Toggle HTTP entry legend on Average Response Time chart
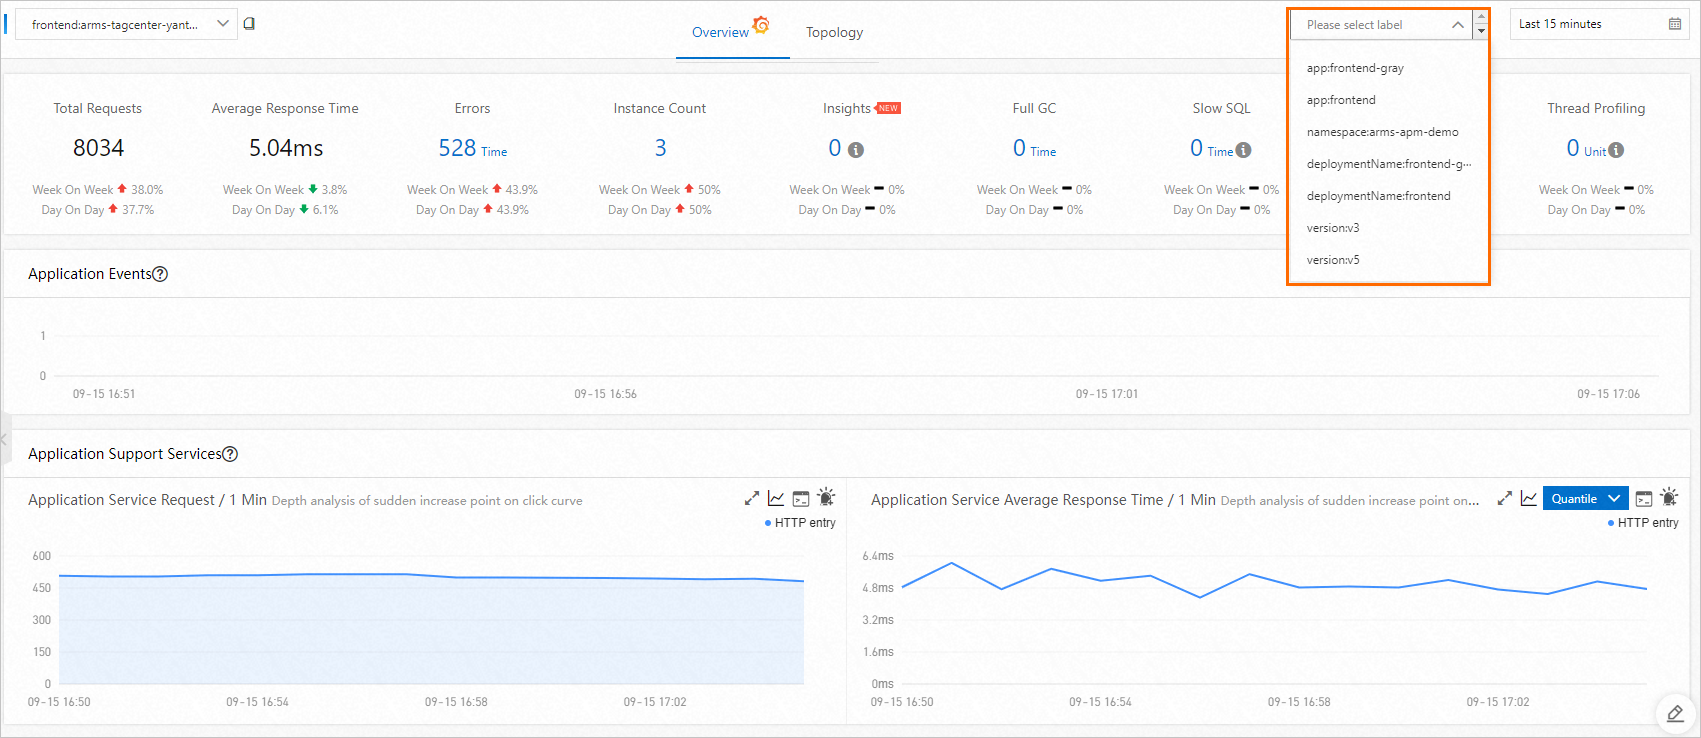This screenshot has height=738, width=1701. click(1643, 523)
